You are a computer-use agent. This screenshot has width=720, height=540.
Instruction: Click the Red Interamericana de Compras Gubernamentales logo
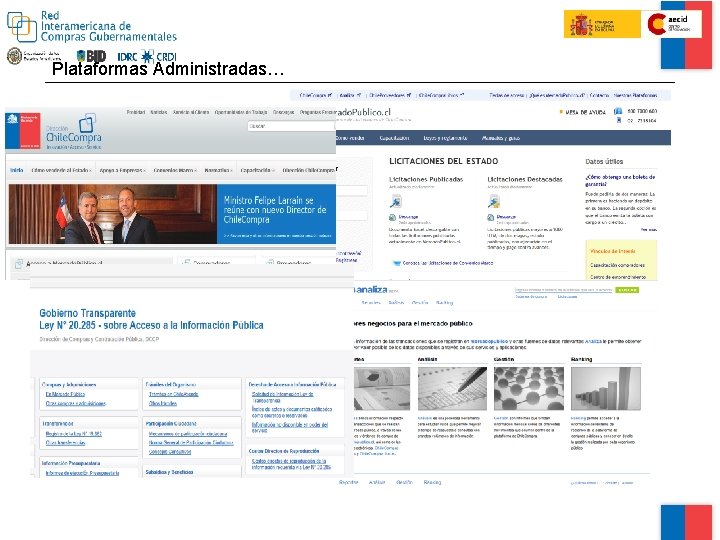click(x=91, y=26)
